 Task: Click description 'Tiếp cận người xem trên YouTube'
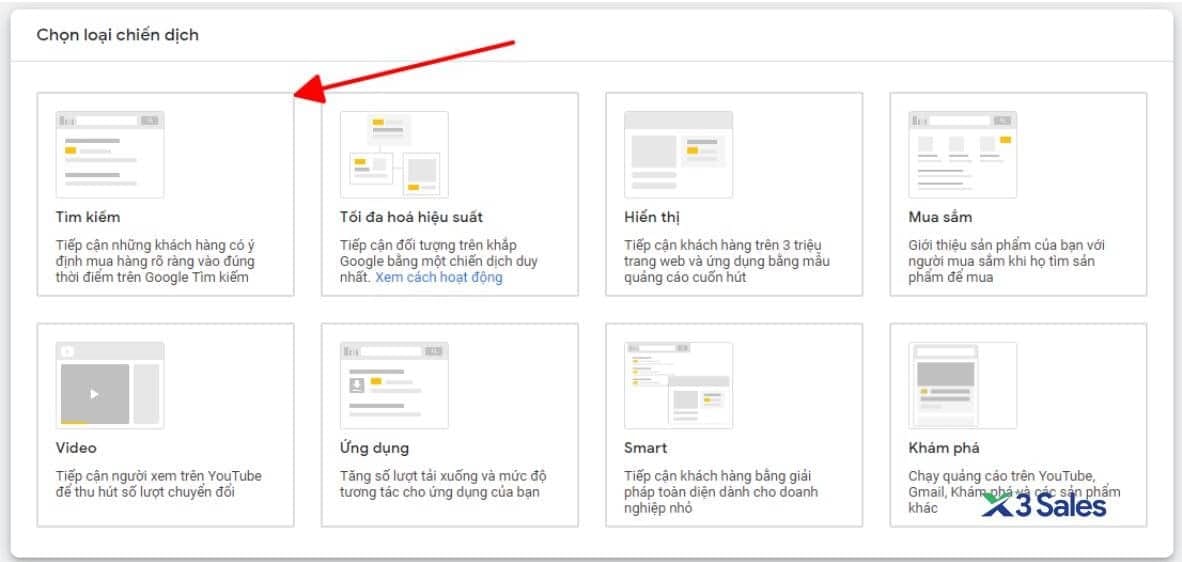(159, 484)
